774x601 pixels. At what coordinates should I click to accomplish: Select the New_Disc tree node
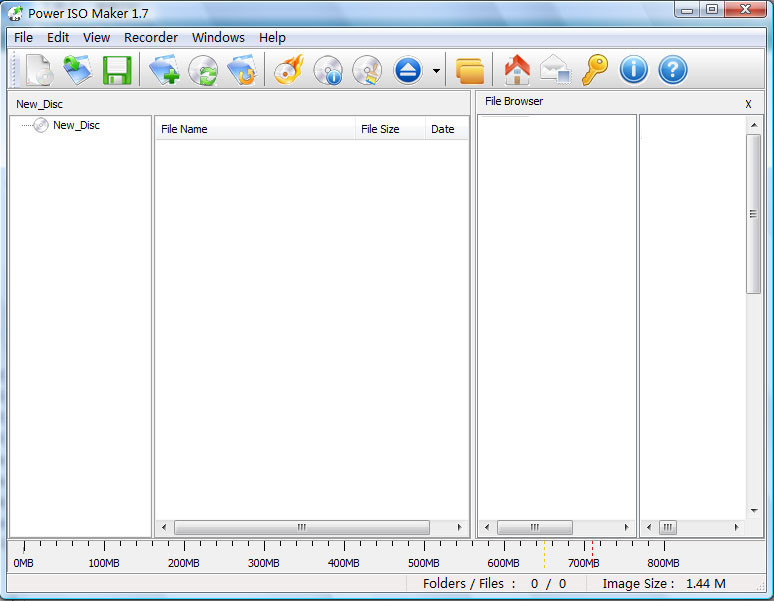click(x=77, y=125)
